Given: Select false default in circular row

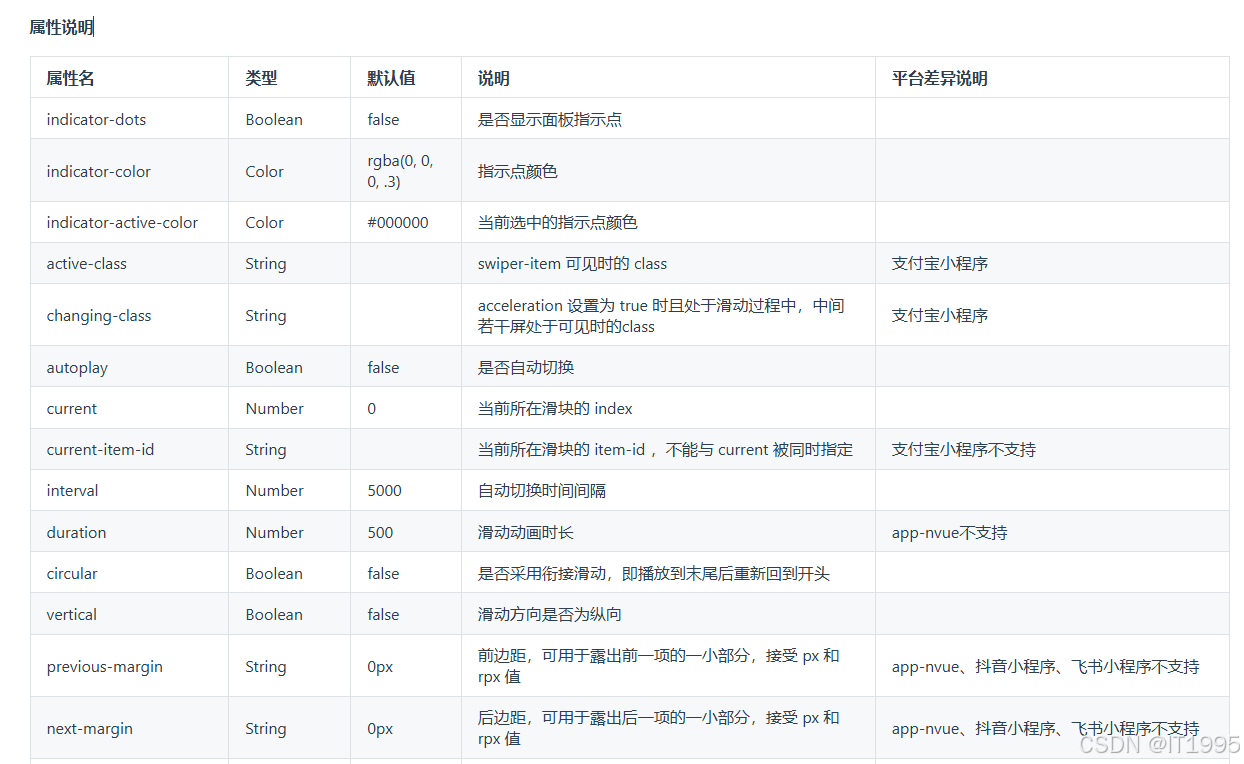Looking at the screenshot, I should click(x=383, y=573).
